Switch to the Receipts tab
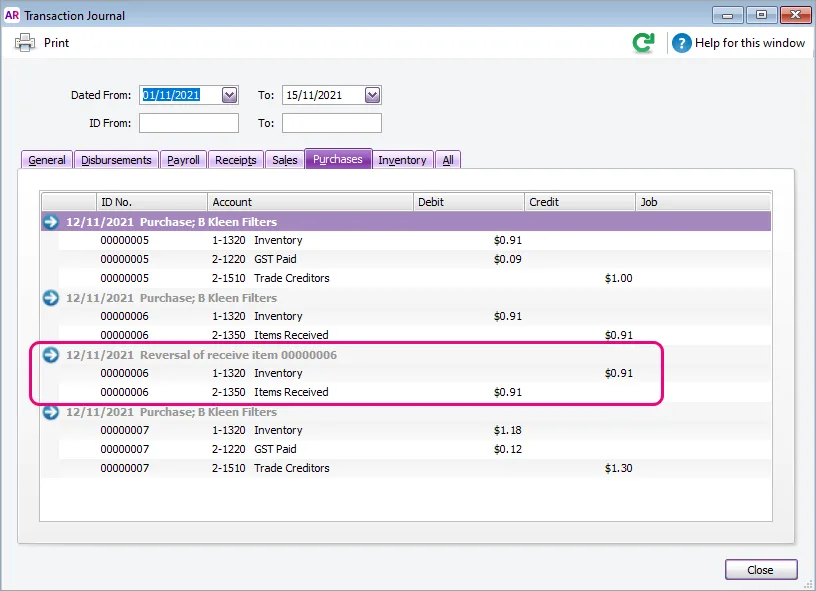Image resolution: width=816 pixels, height=591 pixels. [236, 160]
